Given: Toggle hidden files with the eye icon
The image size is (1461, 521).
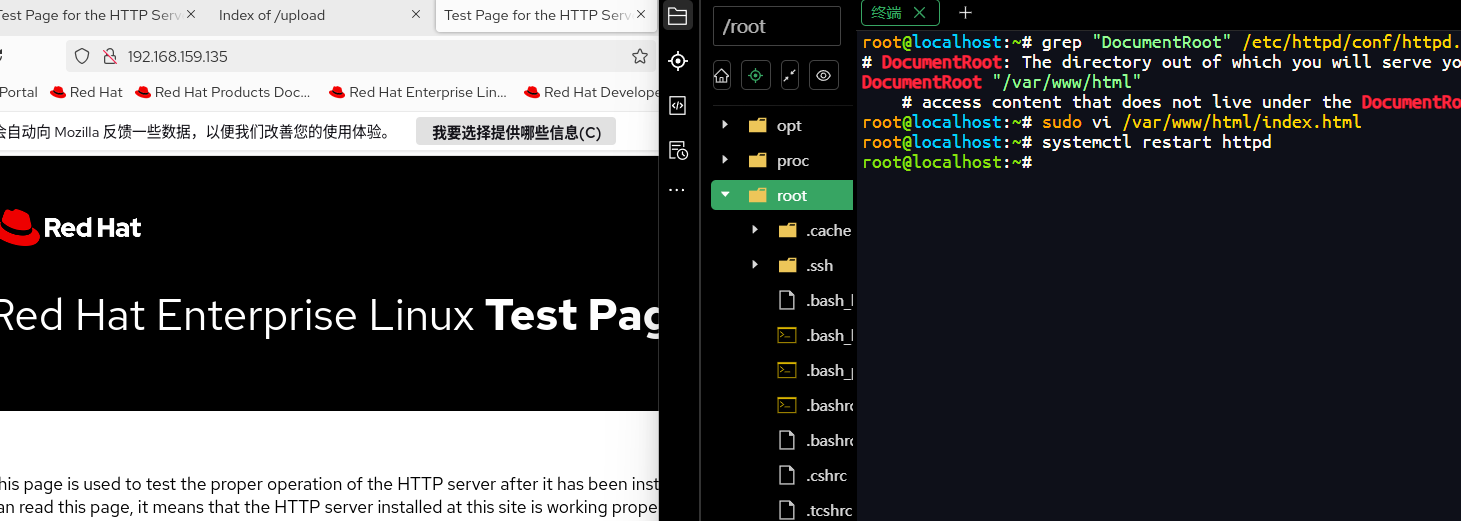Looking at the screenshot, I should pyautogui.click(x=823, y=75).
